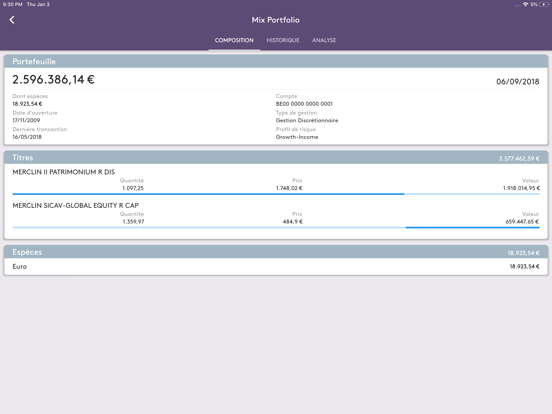
Task: Tap price 484,9 €
Action: pos(293,222)
